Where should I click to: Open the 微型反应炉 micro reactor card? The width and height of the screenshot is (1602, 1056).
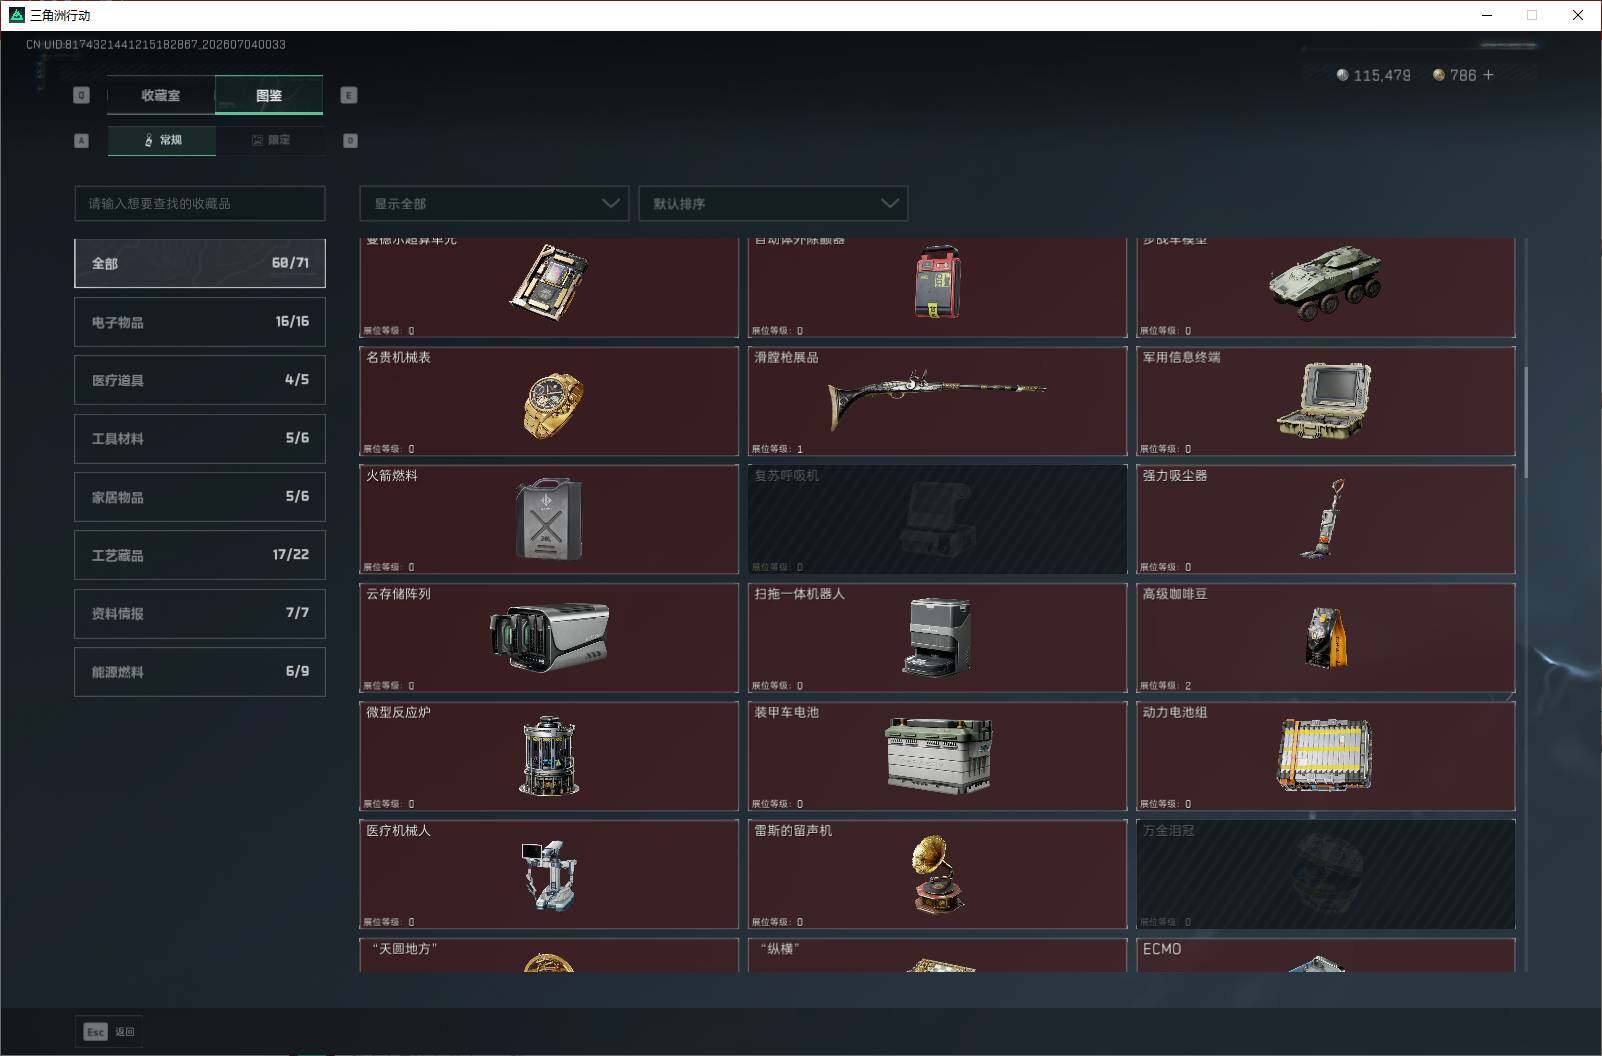[549, 756]
